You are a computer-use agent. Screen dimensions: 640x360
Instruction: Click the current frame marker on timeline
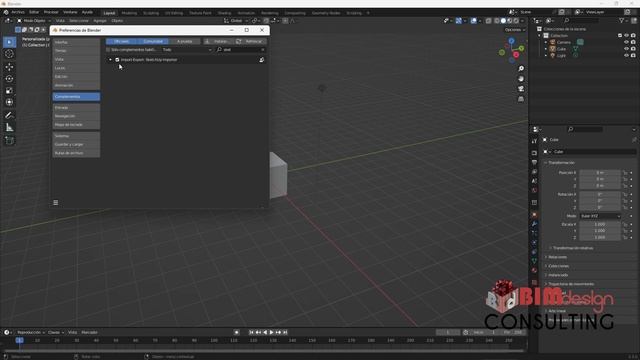19,340
